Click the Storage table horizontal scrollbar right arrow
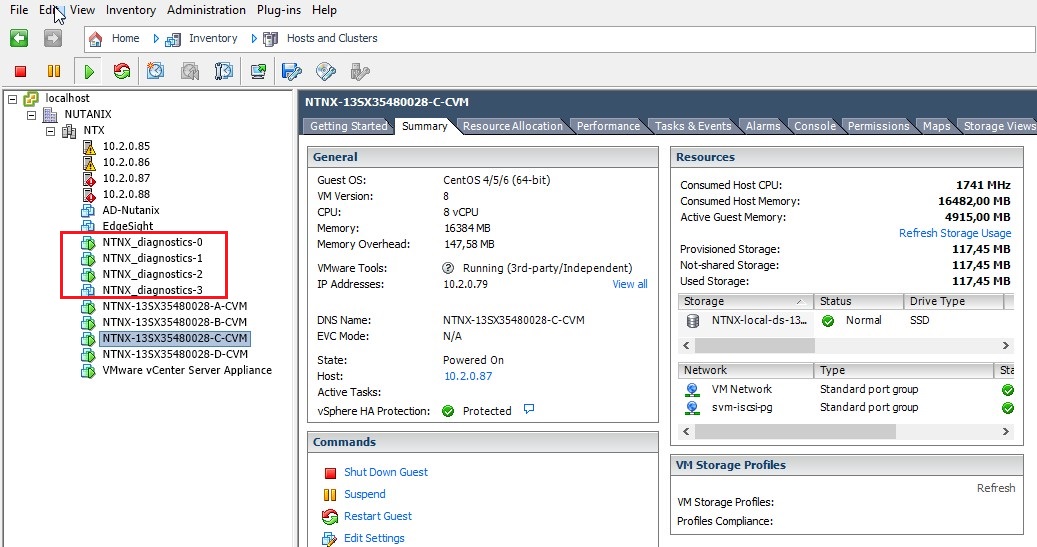 tap(1005, 345)
